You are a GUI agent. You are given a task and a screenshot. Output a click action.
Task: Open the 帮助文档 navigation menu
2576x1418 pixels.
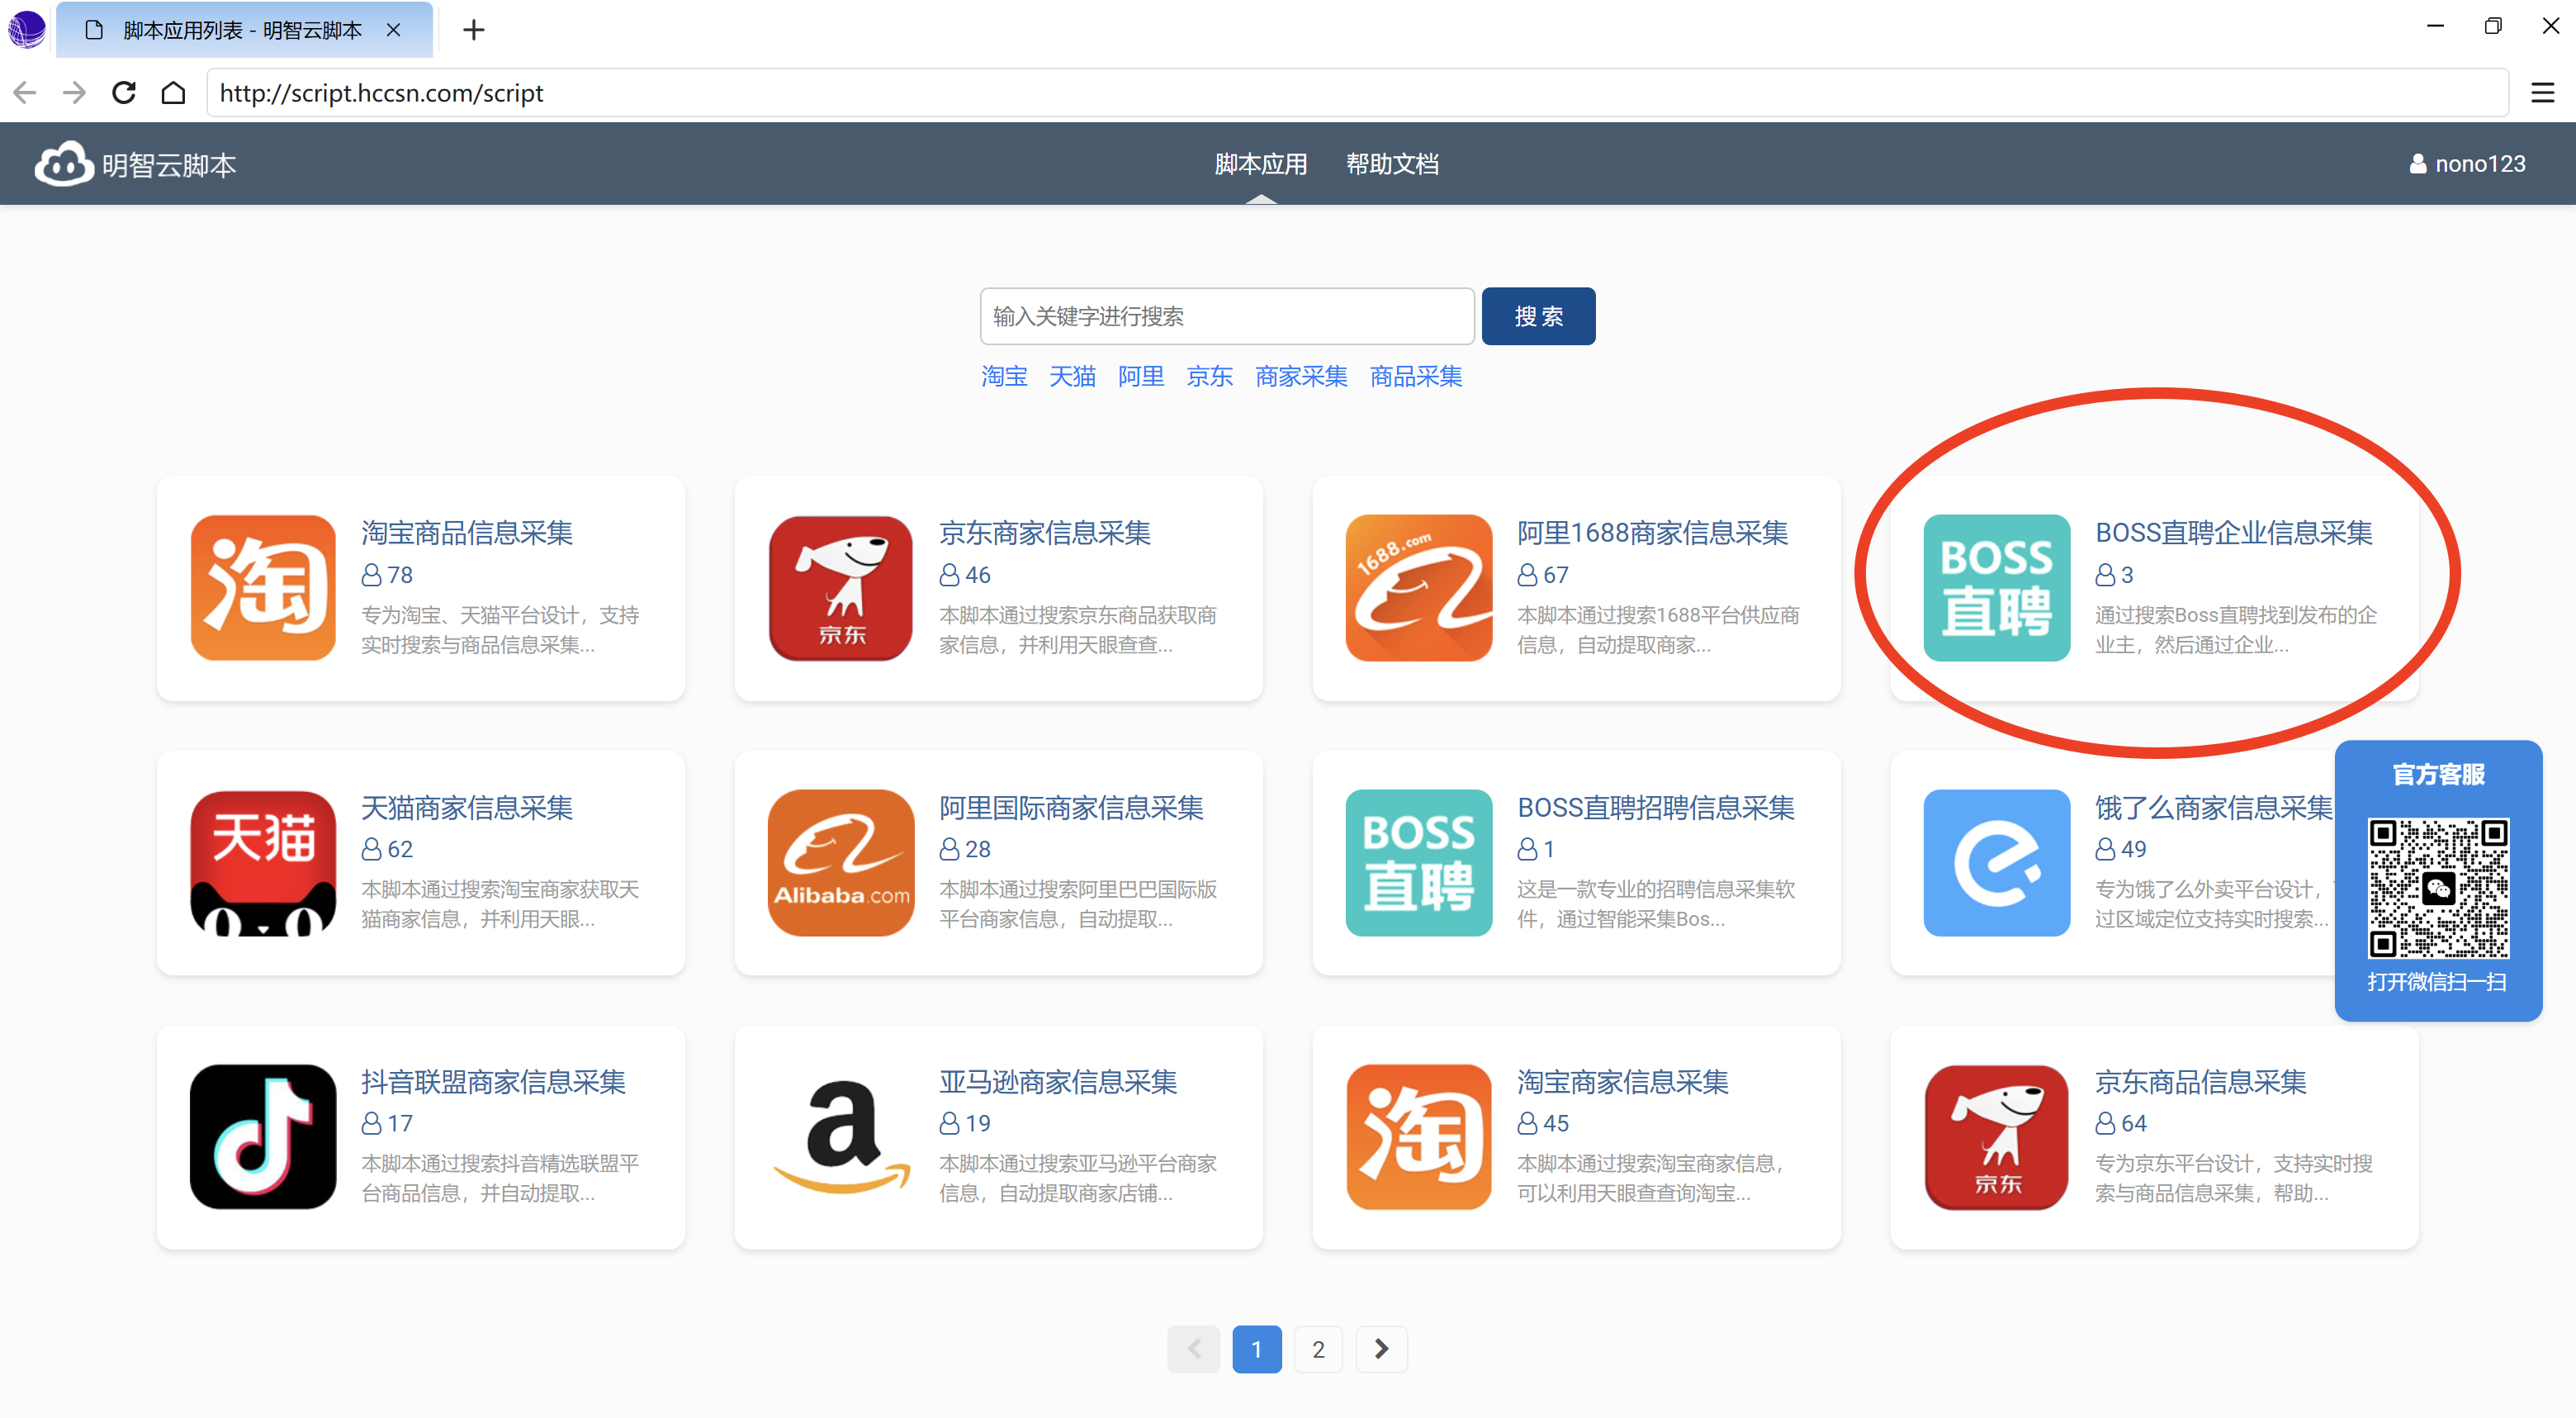point(1393,164)
